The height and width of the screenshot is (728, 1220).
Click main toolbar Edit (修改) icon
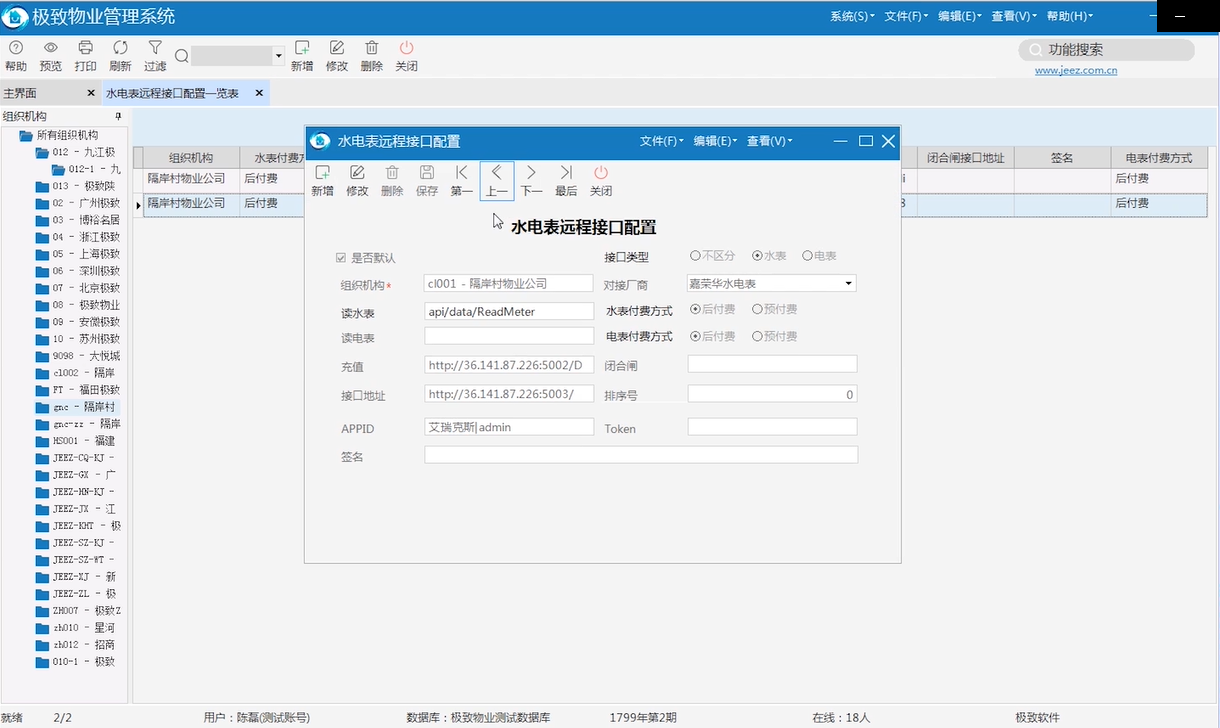[x=337, y=48]
